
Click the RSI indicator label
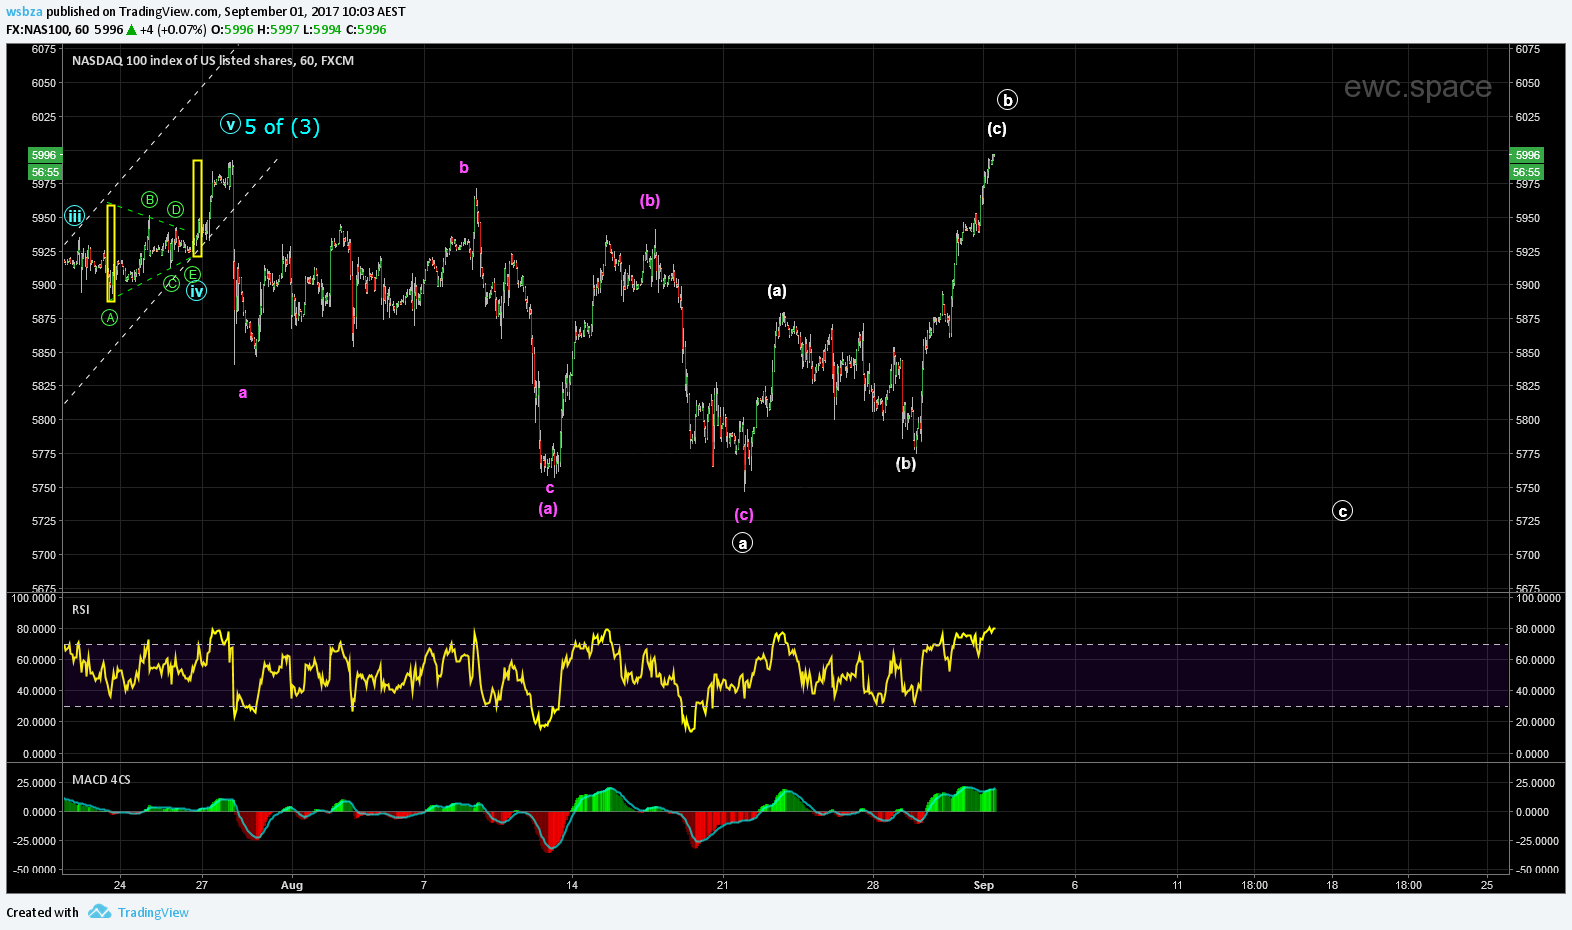(81, 609)
